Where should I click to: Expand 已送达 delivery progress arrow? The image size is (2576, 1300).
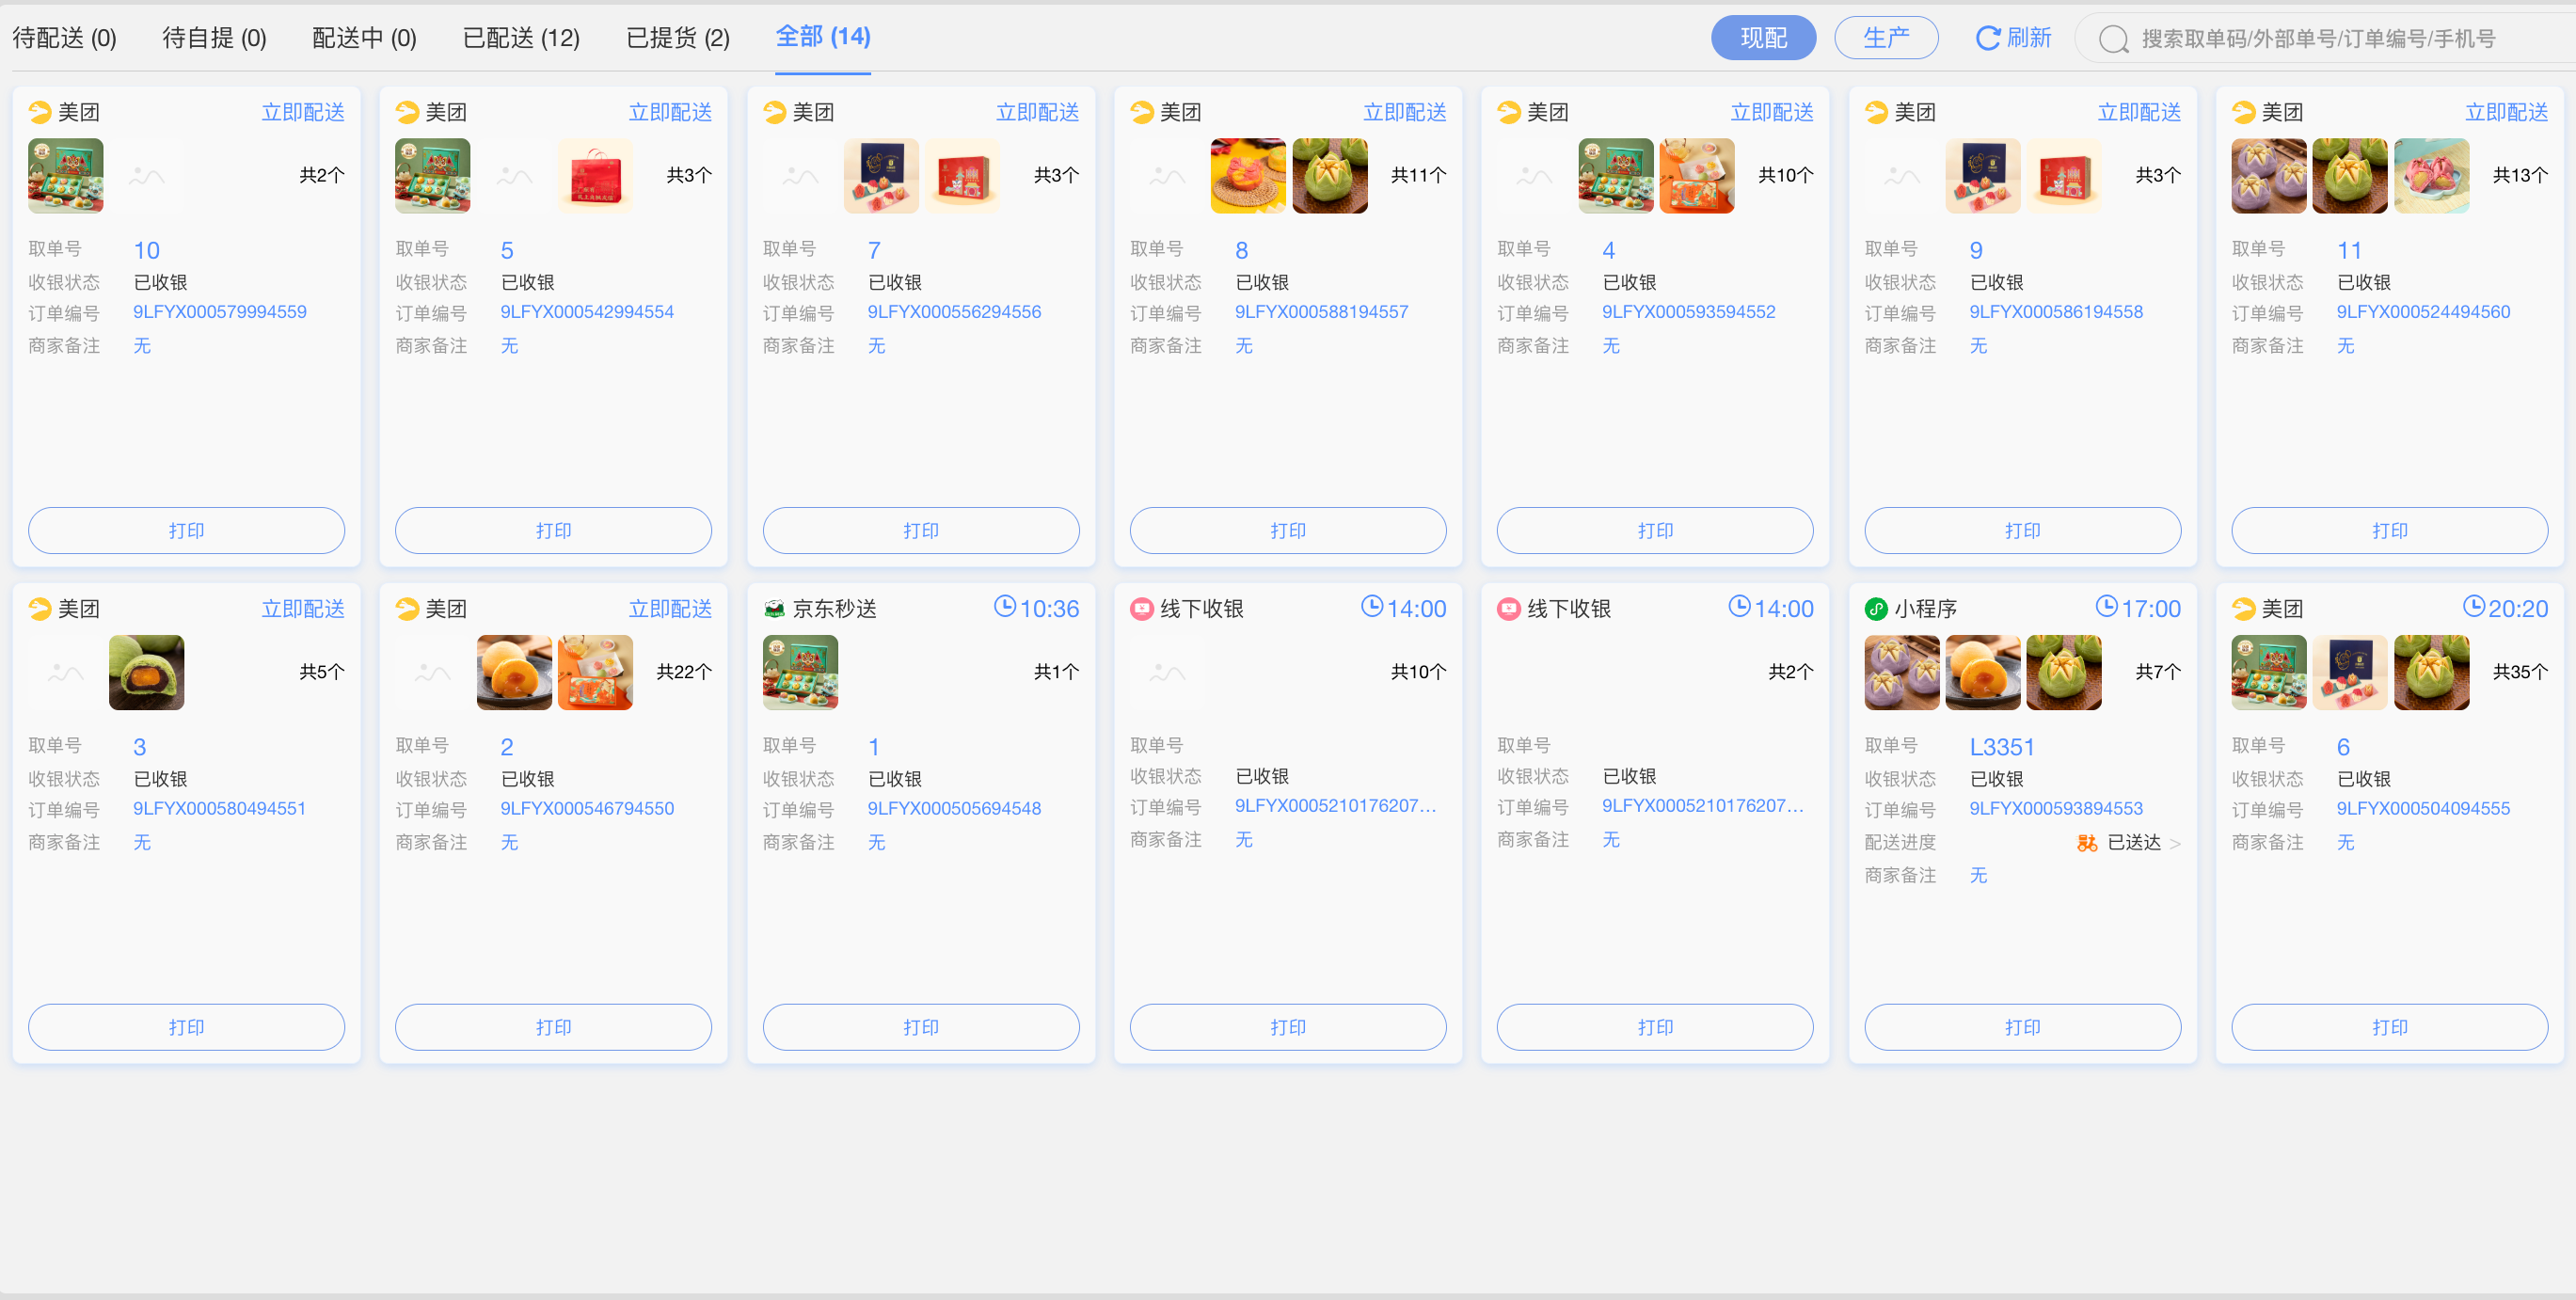(x=2175, y=844)
